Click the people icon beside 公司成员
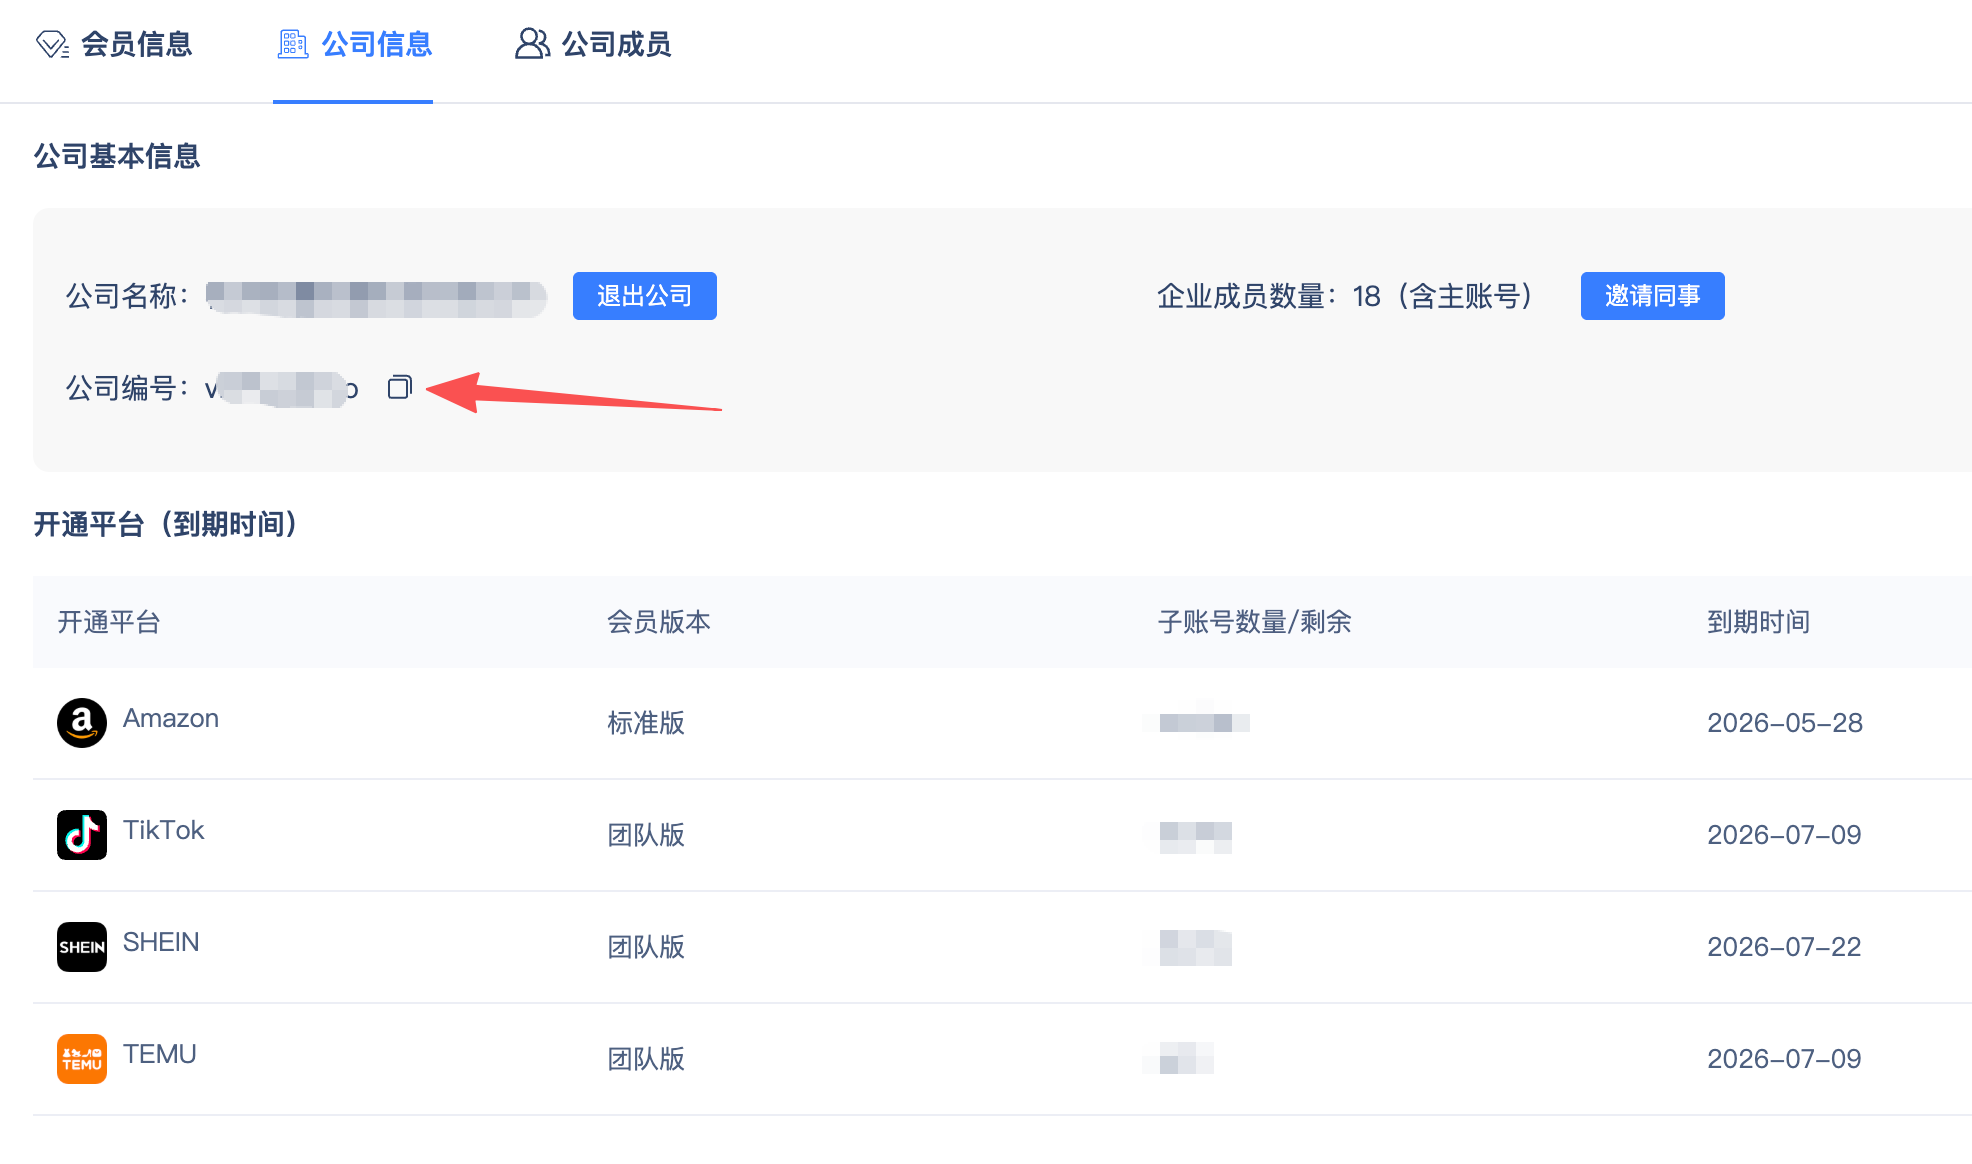 click(x=532, y=45)
